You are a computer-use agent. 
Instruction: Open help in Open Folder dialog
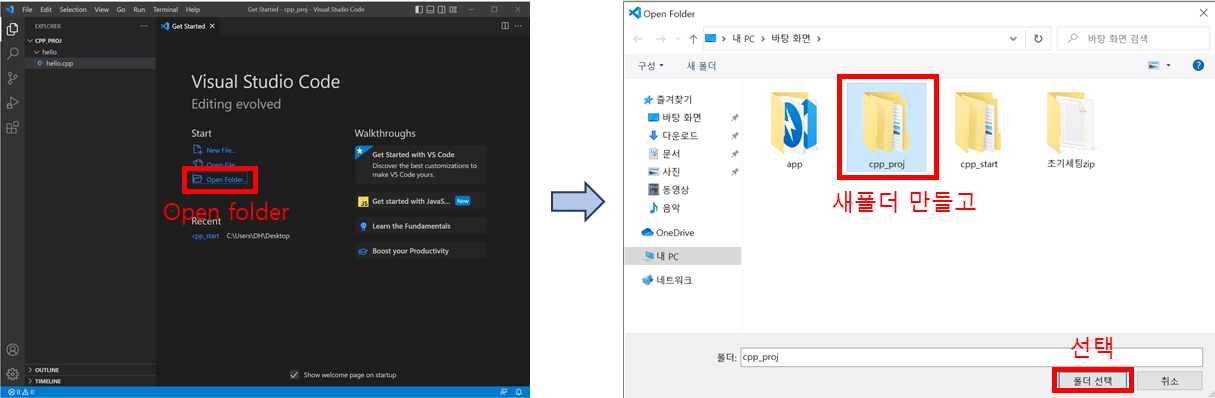[1198, 66]
